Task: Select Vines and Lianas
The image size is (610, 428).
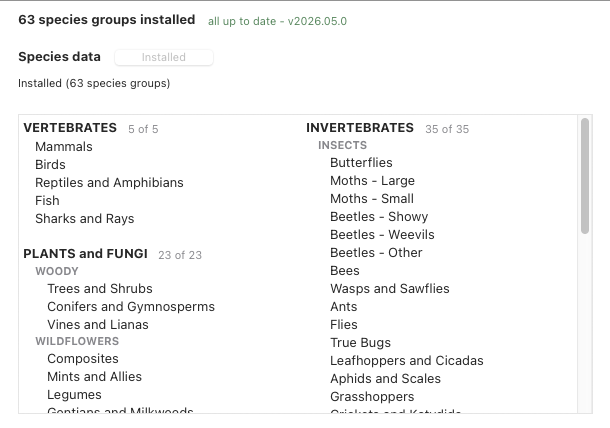Action: [98, 325]
